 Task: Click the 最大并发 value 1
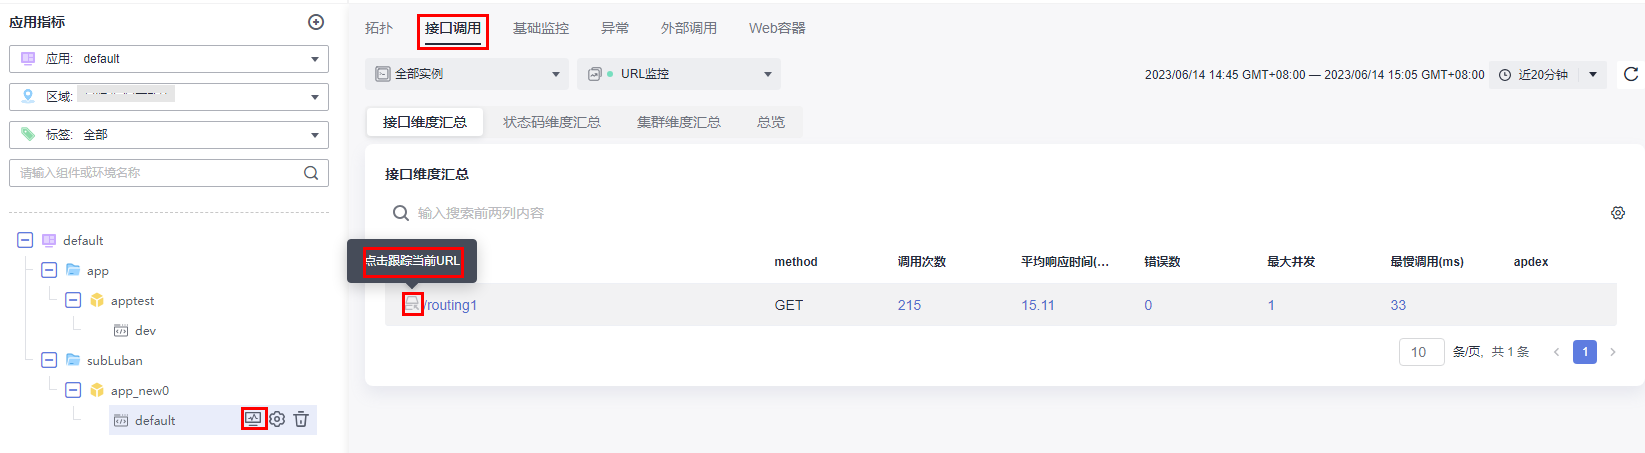tap(1271, 305)
